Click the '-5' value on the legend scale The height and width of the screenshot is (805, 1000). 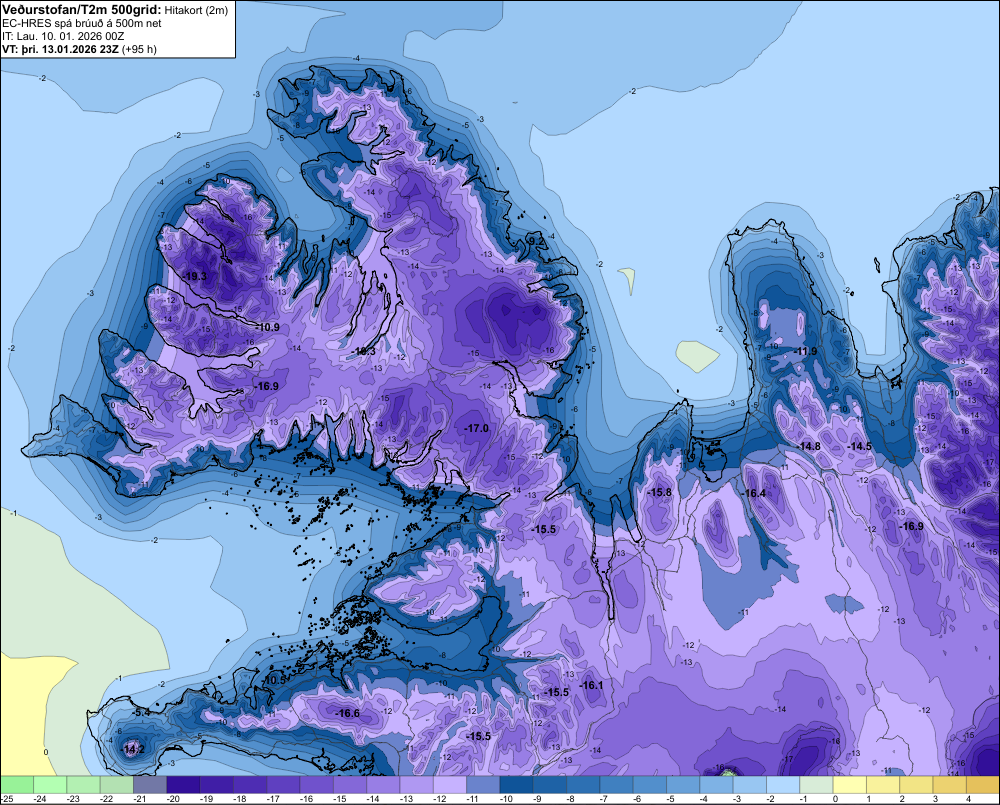pyautogui.click(x=670, y=799)
